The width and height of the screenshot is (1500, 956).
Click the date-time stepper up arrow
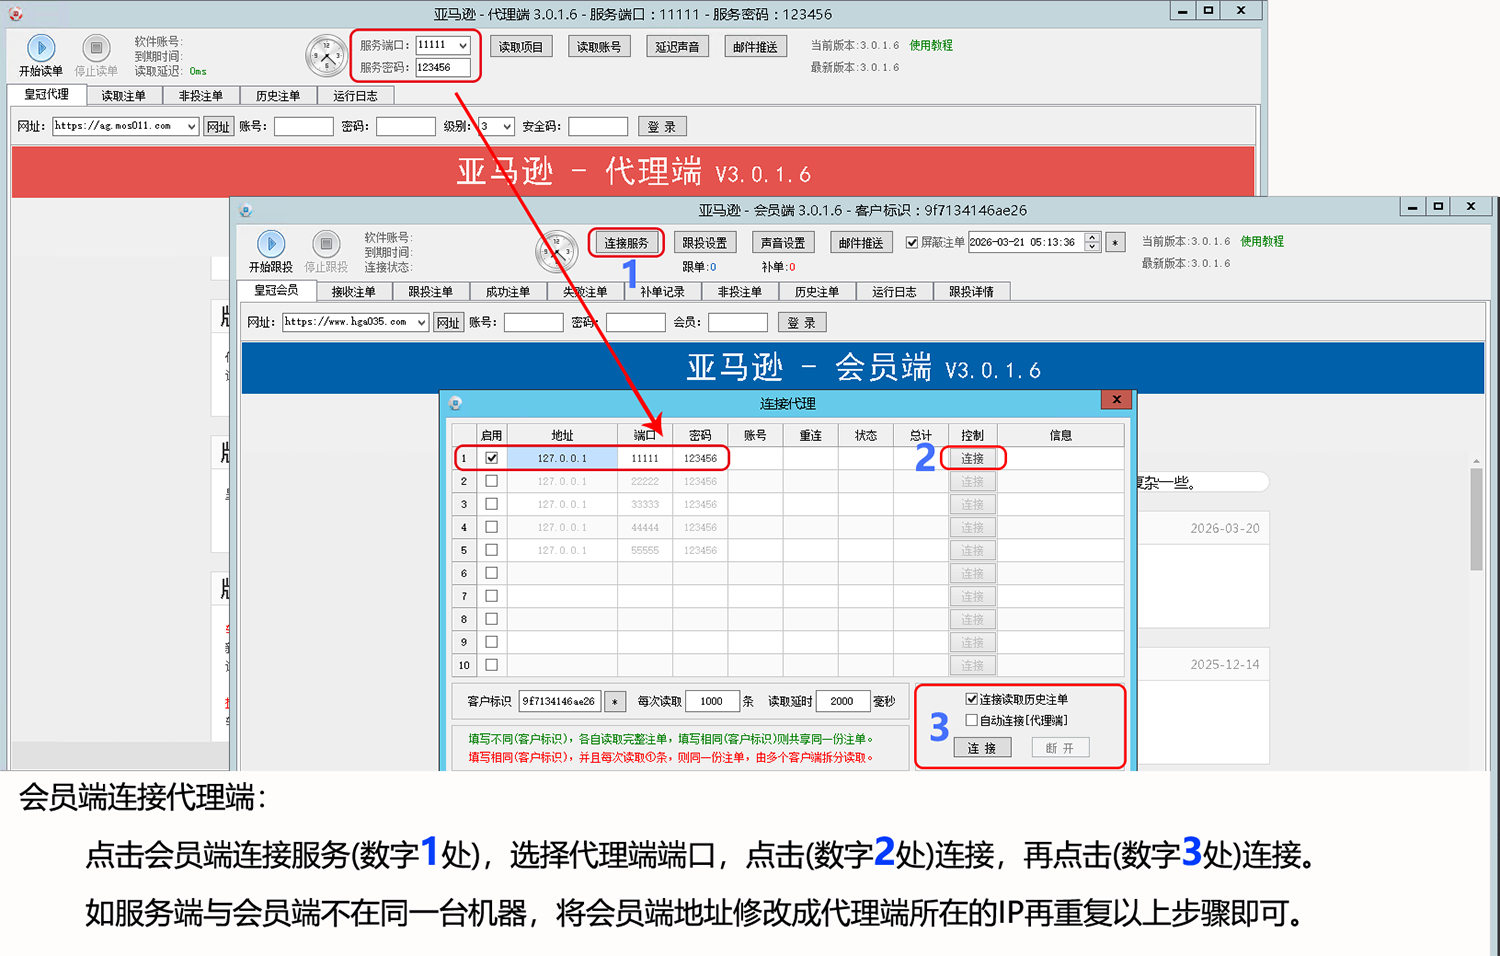(x=1092, y=237)
